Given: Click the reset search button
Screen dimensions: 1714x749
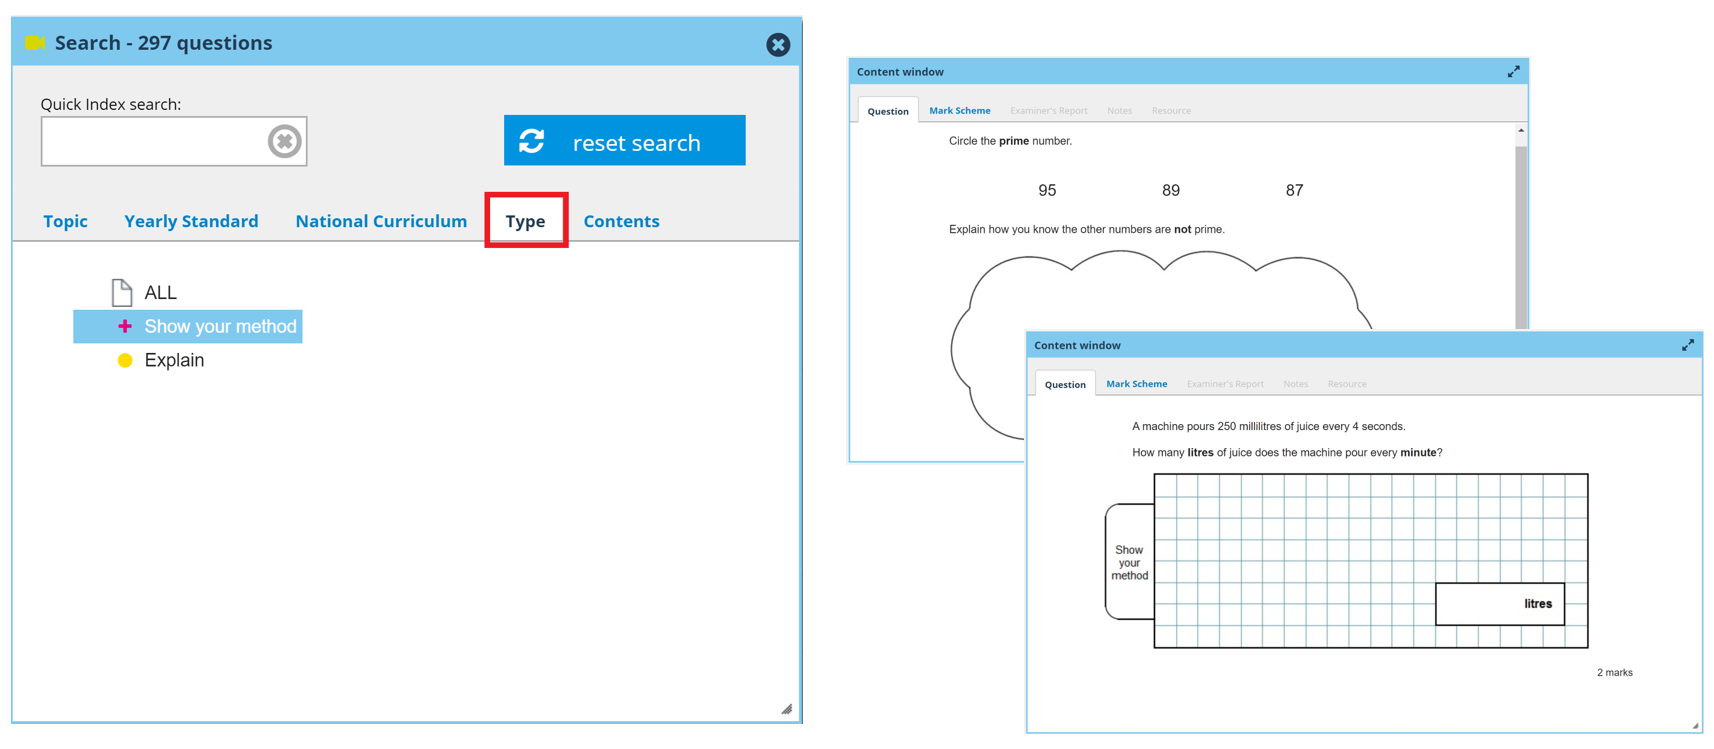Looking at the screenshot, I should (x=624, y=141).
